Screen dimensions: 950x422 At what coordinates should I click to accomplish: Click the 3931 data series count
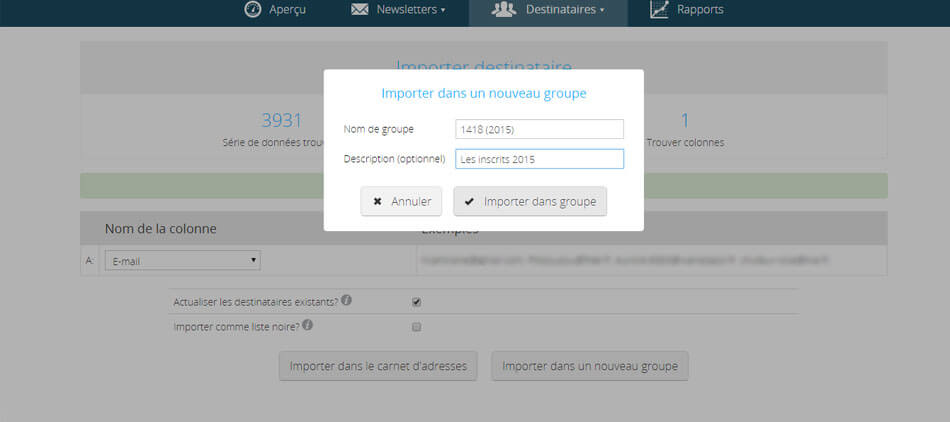tap(281, 120)
